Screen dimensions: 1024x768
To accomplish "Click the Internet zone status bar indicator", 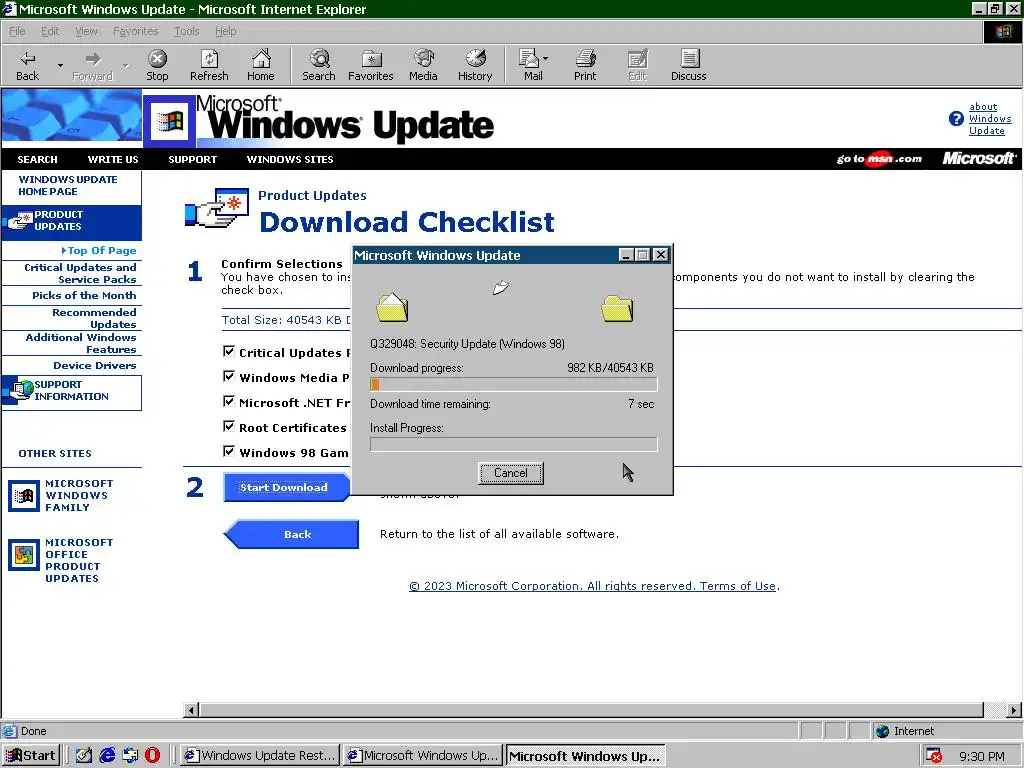I will coord(906,731).
